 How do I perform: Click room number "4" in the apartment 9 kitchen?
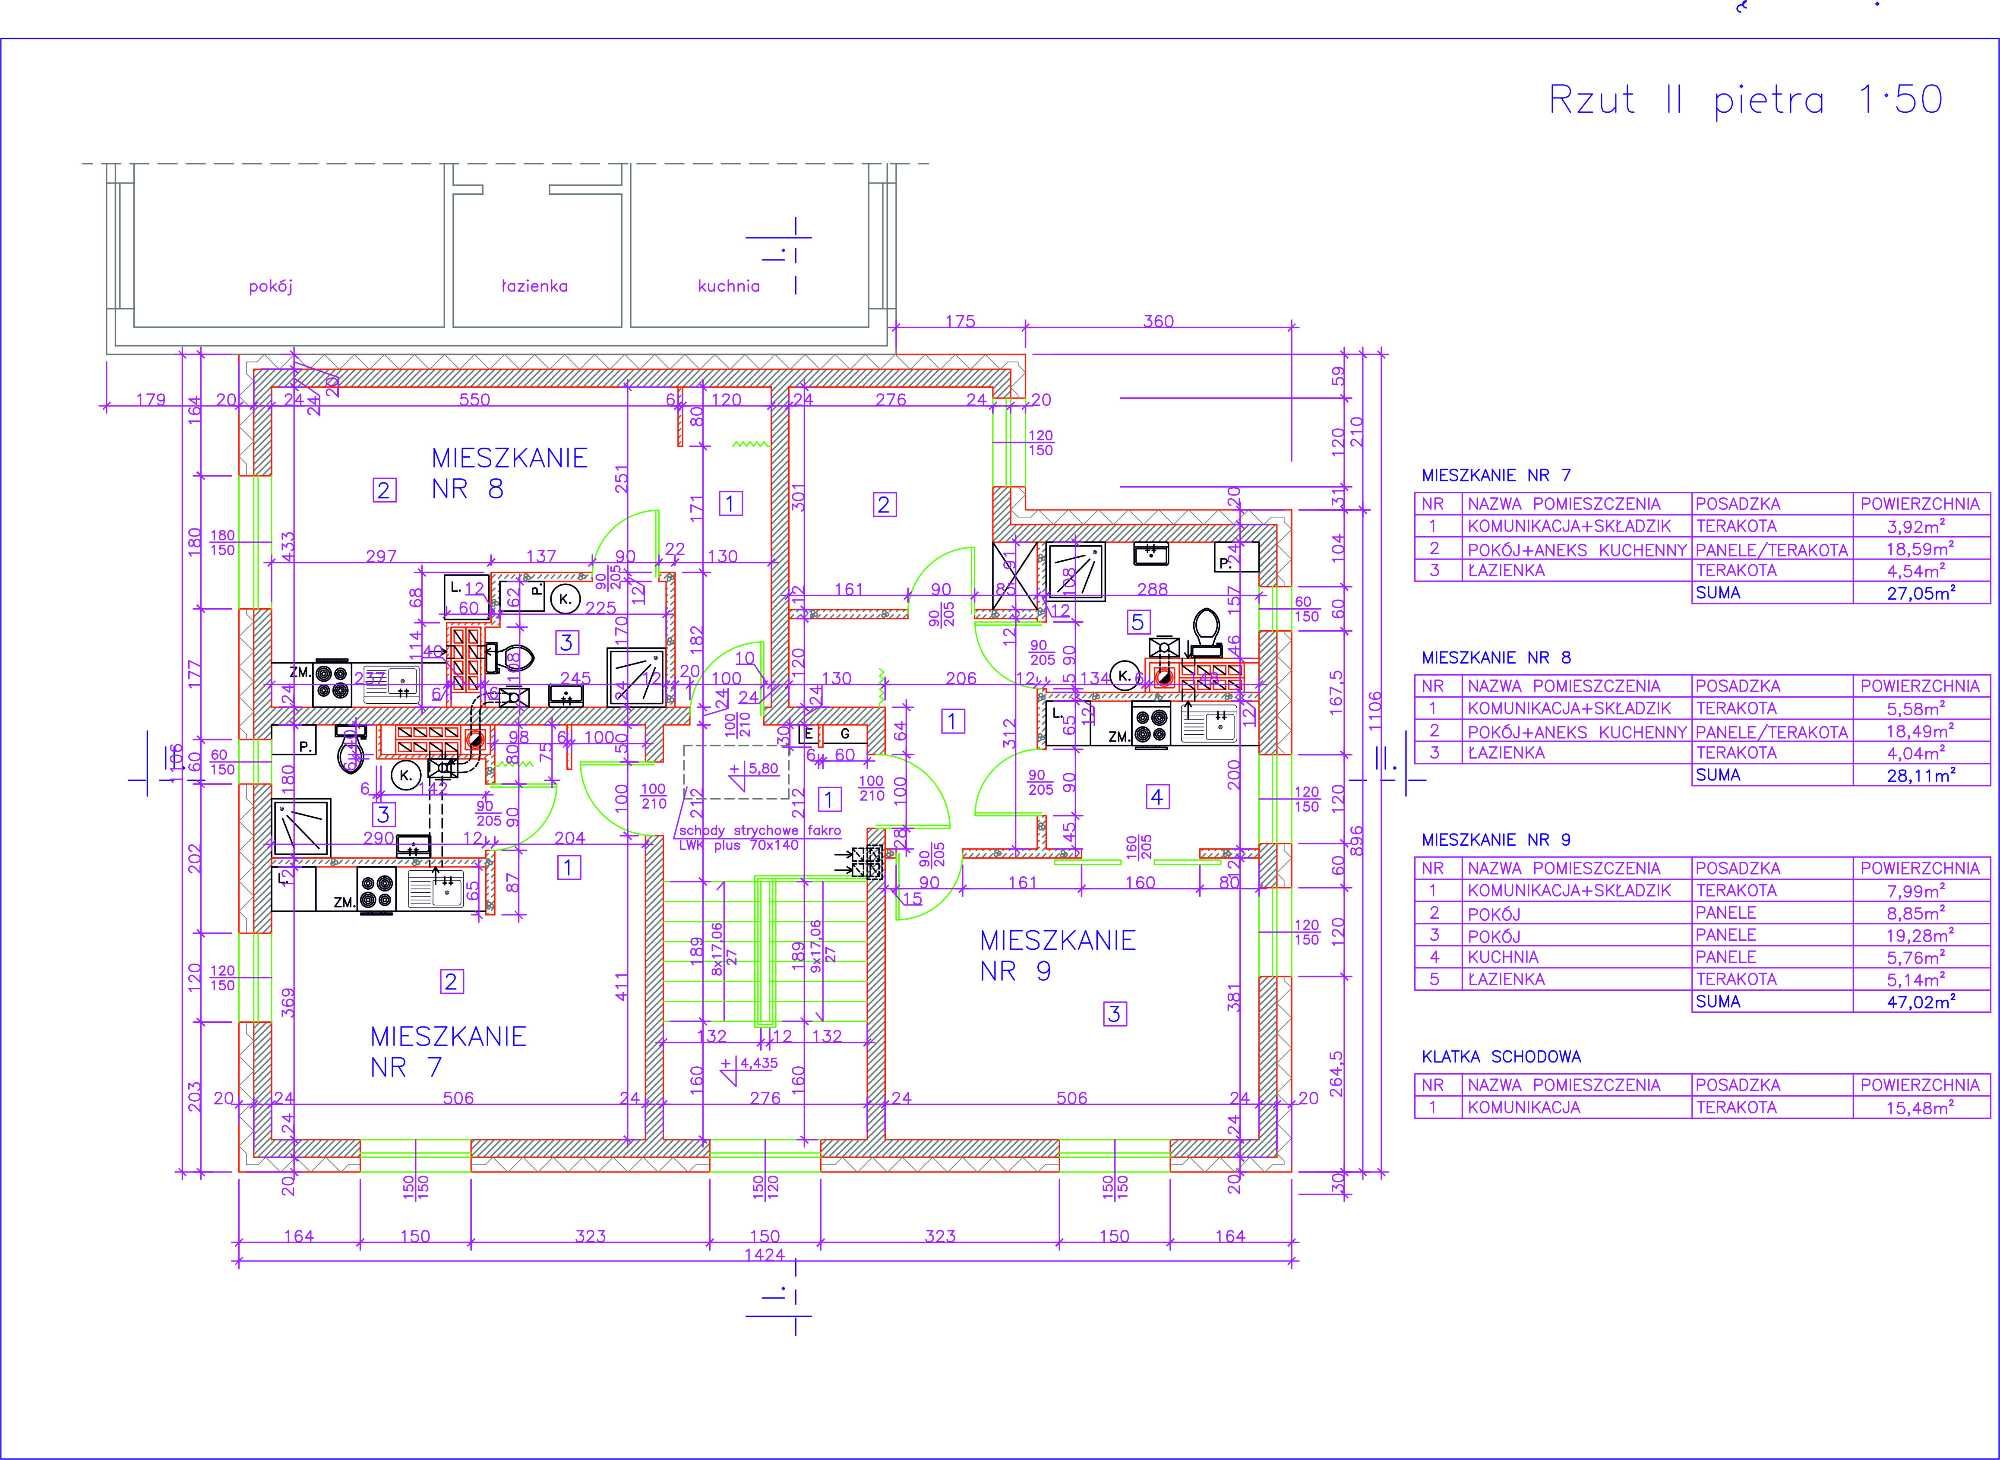[1157, 797]
